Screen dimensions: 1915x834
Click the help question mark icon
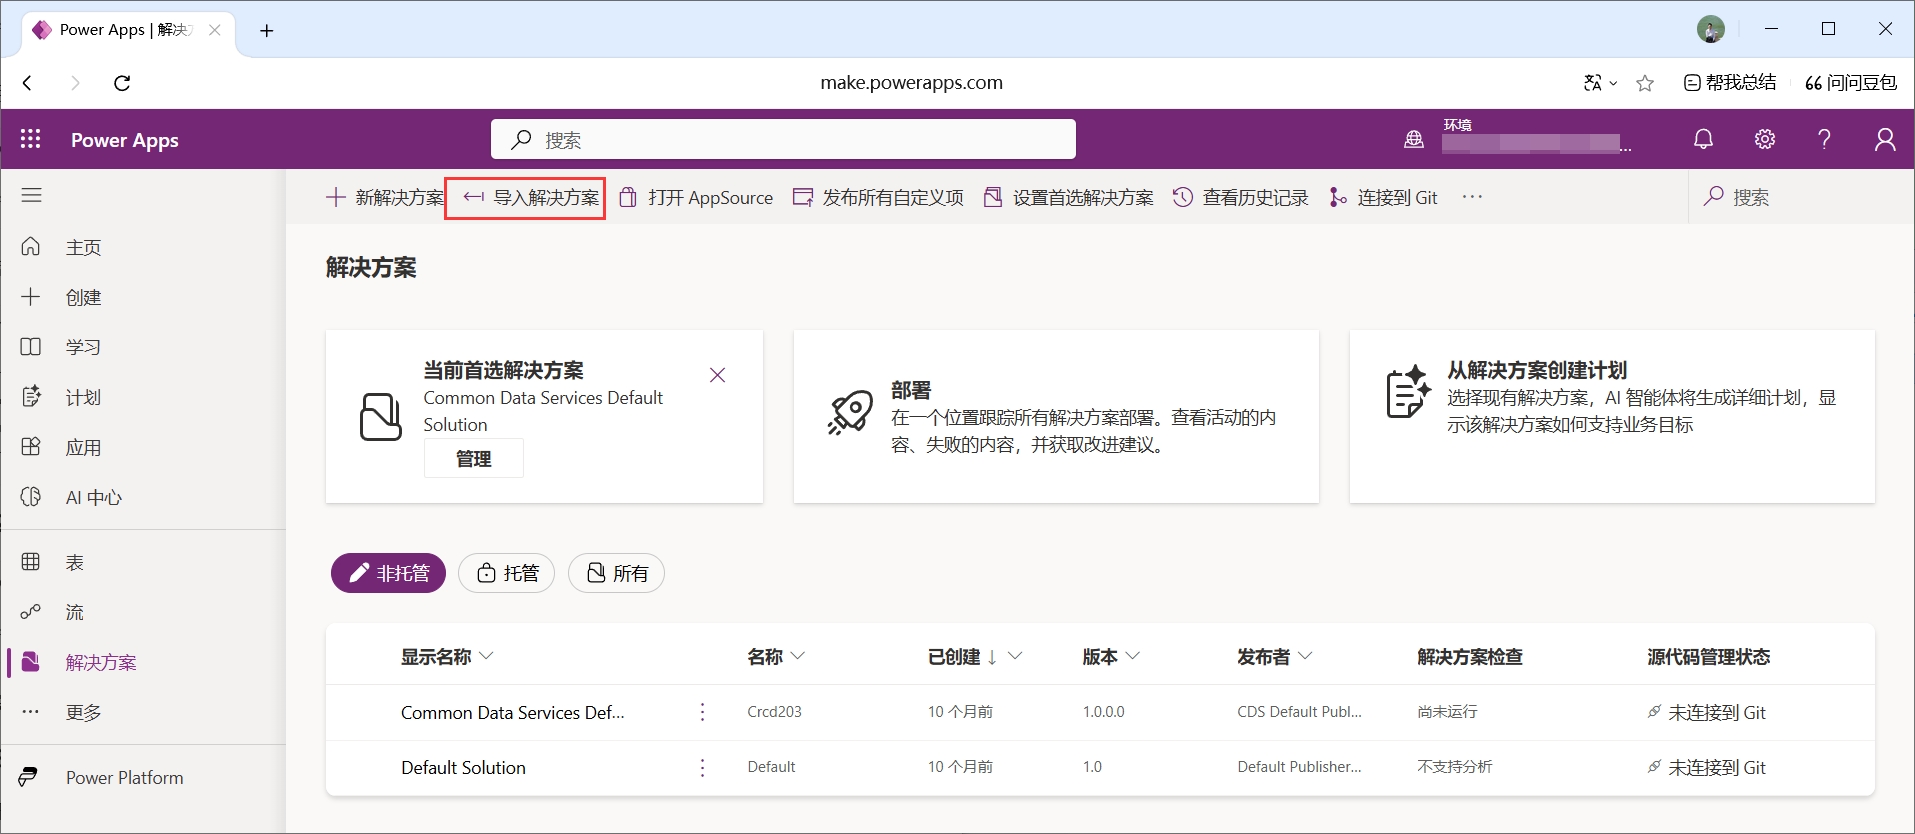pos(1824,139)
